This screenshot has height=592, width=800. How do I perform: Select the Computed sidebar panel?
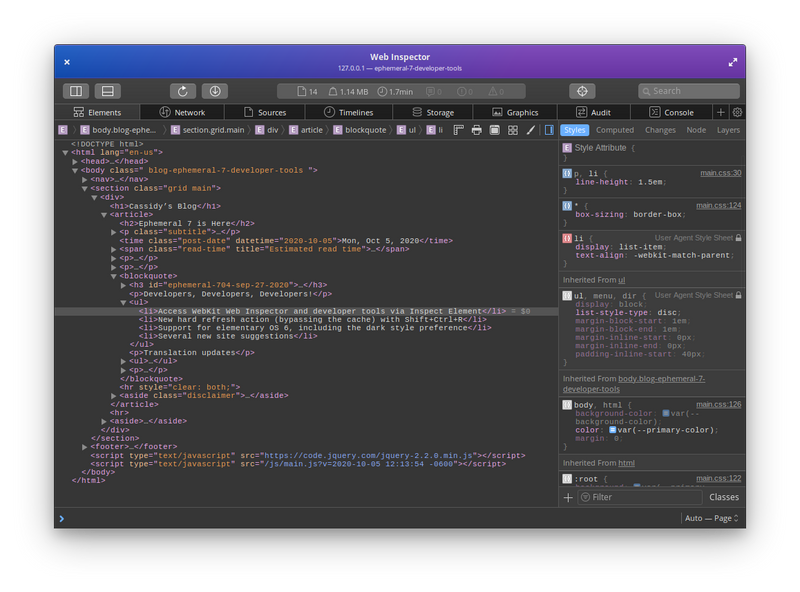[x=615, y=130]
